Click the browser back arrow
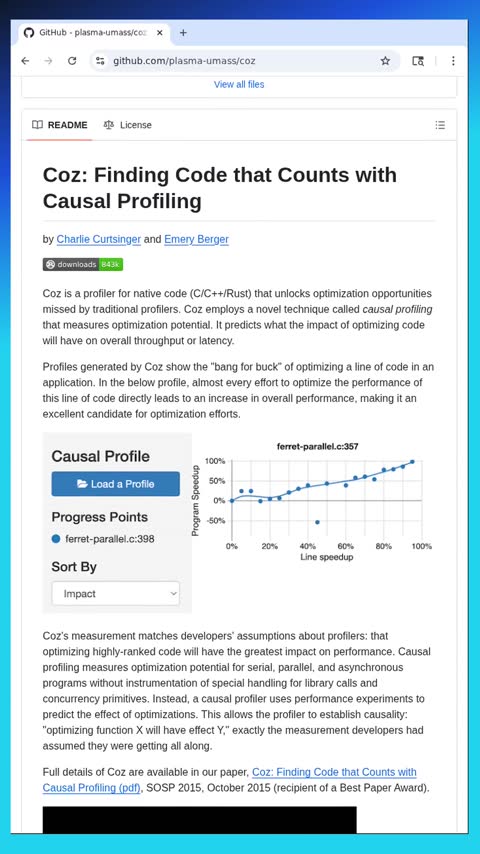480x854 pixels. pos(25,61)
